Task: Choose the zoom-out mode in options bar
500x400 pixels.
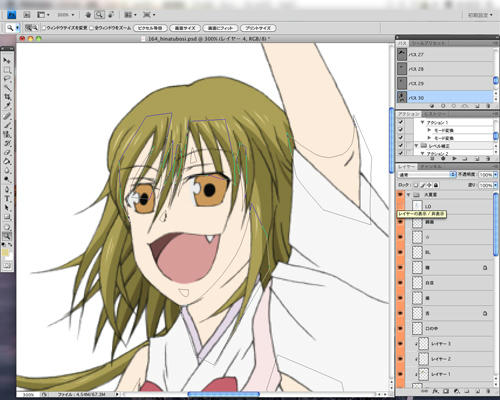Action: click(35, 28)
